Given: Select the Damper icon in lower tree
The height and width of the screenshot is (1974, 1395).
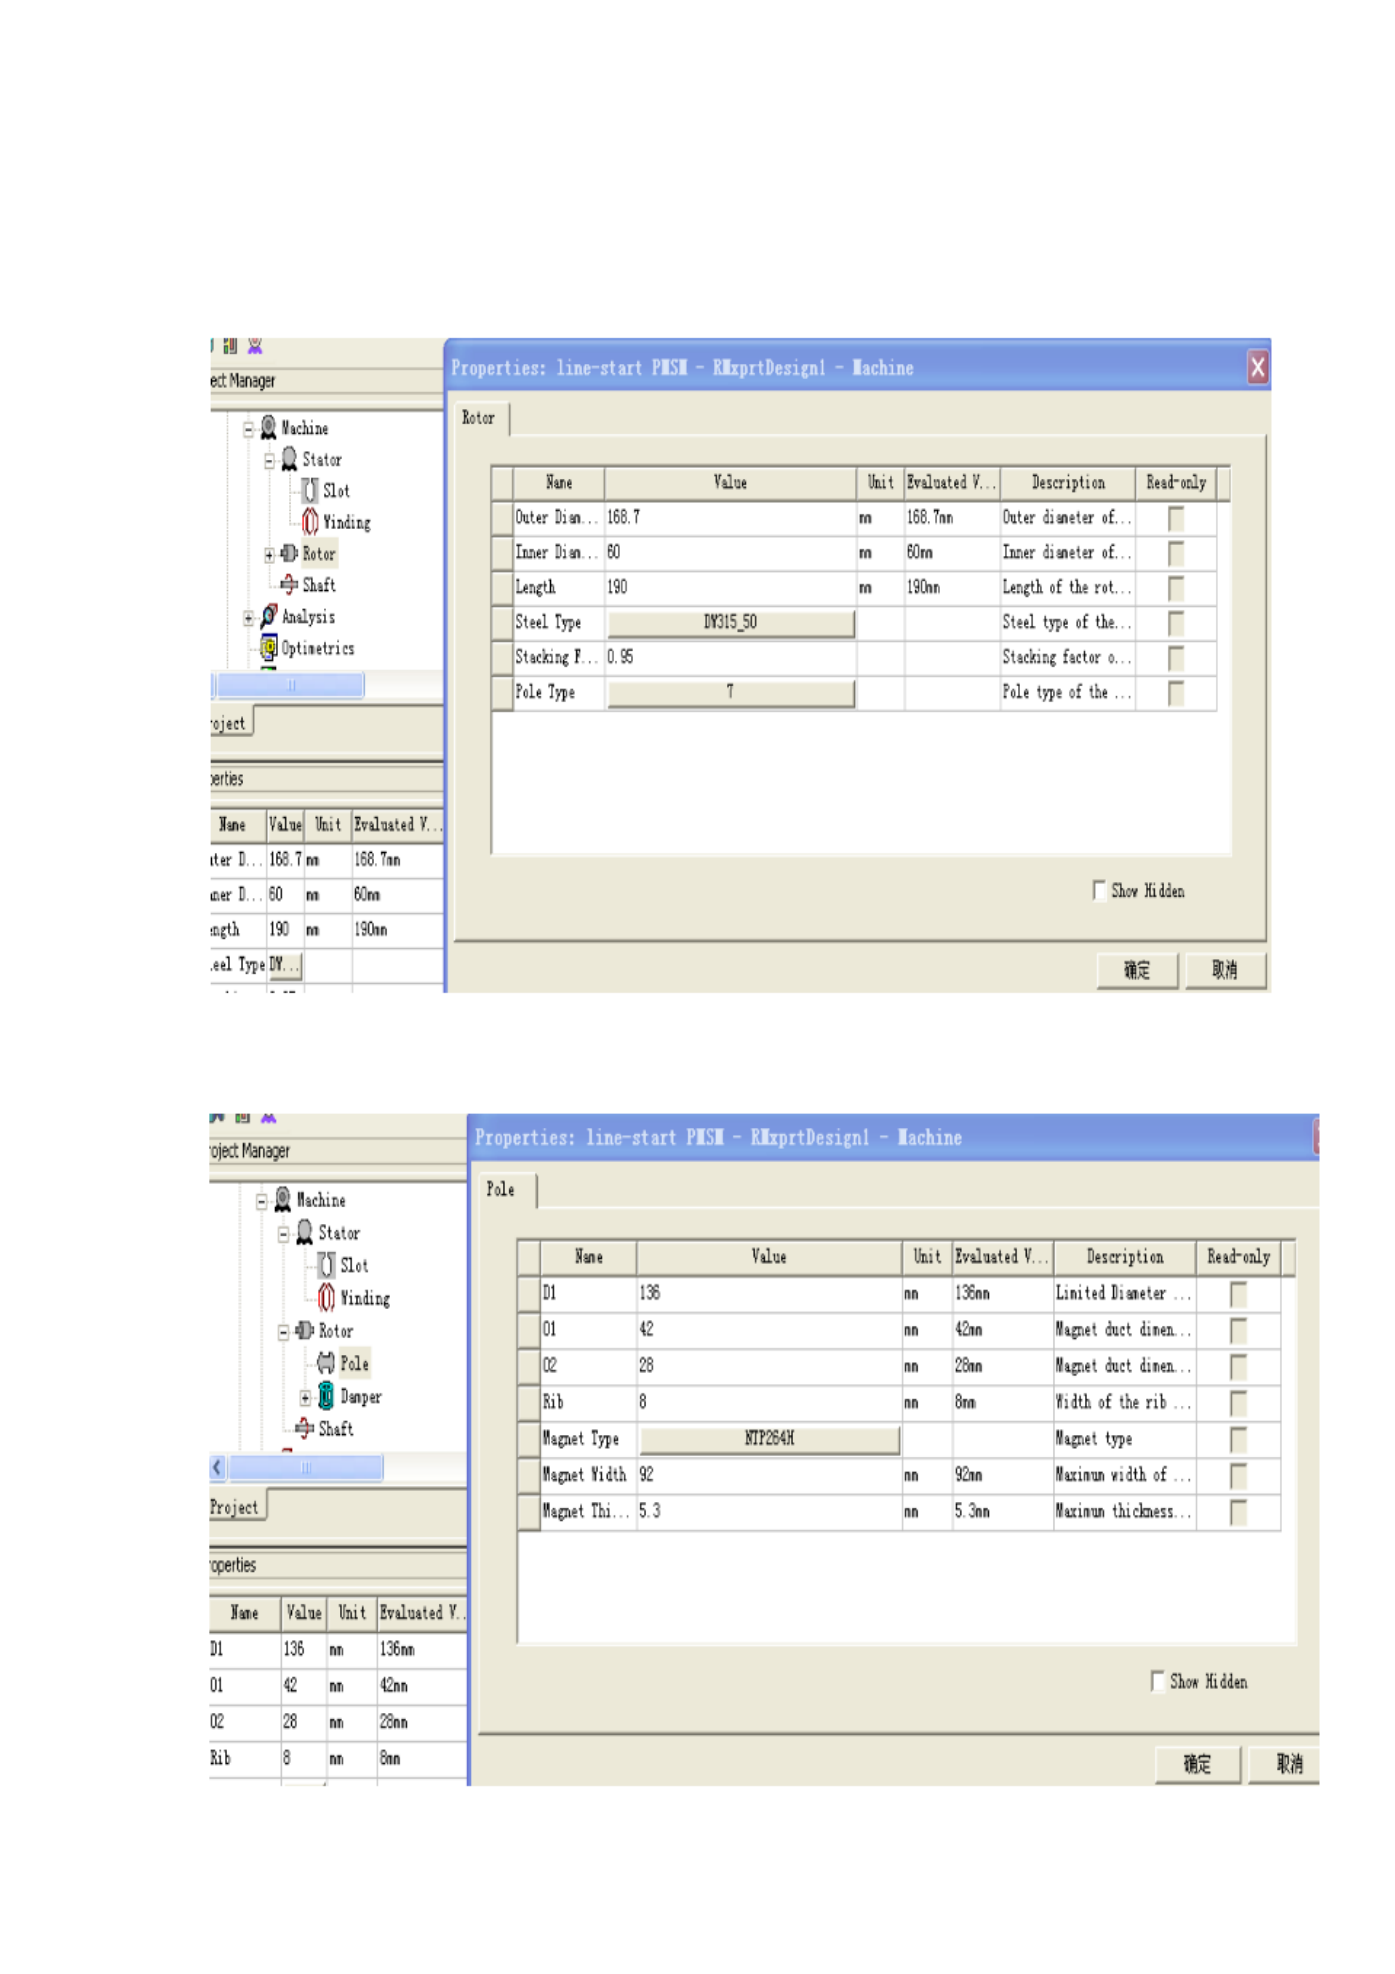Looking at the screenshot, I should 326,1396.
